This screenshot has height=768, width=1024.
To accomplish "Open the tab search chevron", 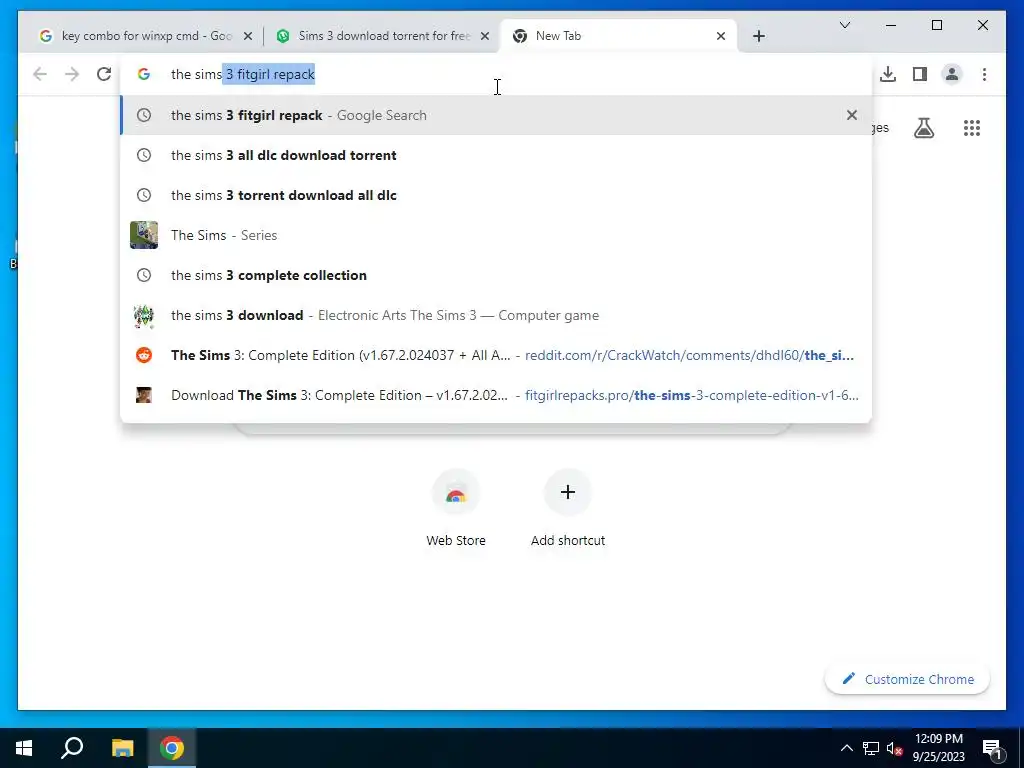I will pyautogui.click(x=844, y=25).
